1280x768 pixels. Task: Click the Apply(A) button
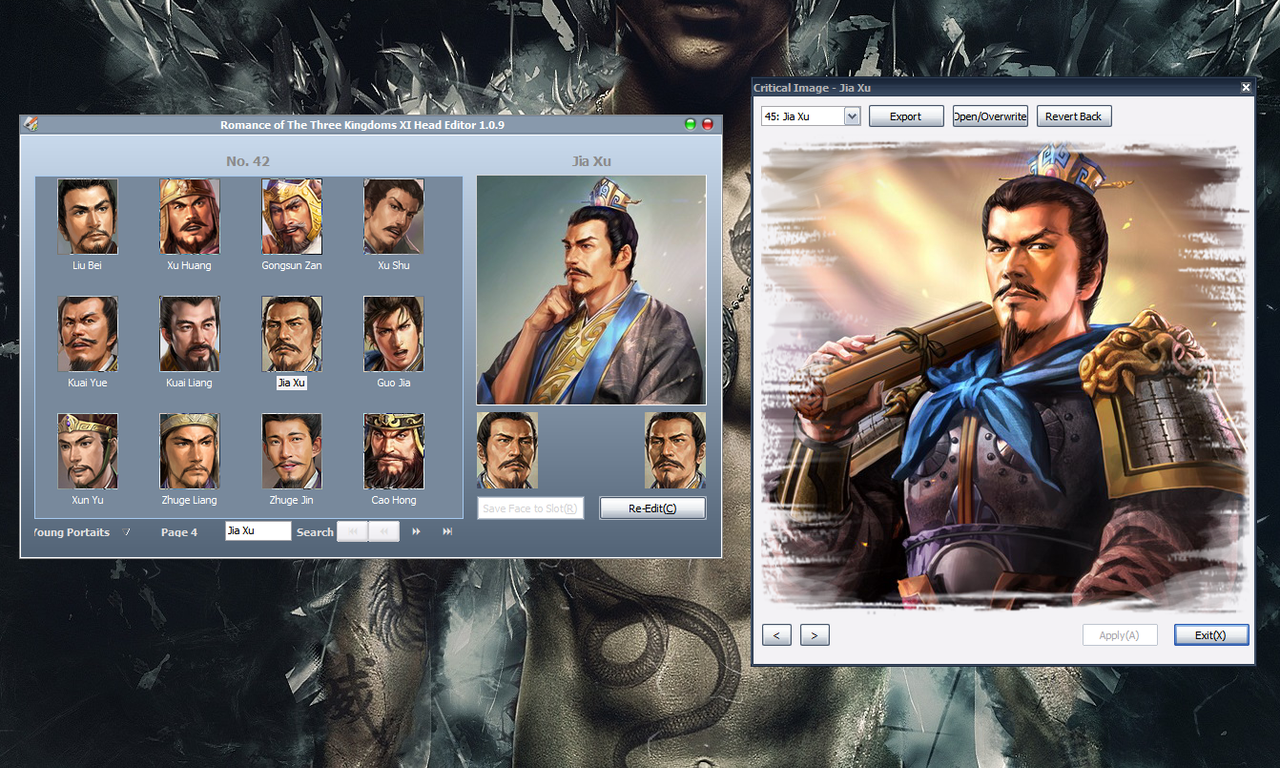point(1120,635)
